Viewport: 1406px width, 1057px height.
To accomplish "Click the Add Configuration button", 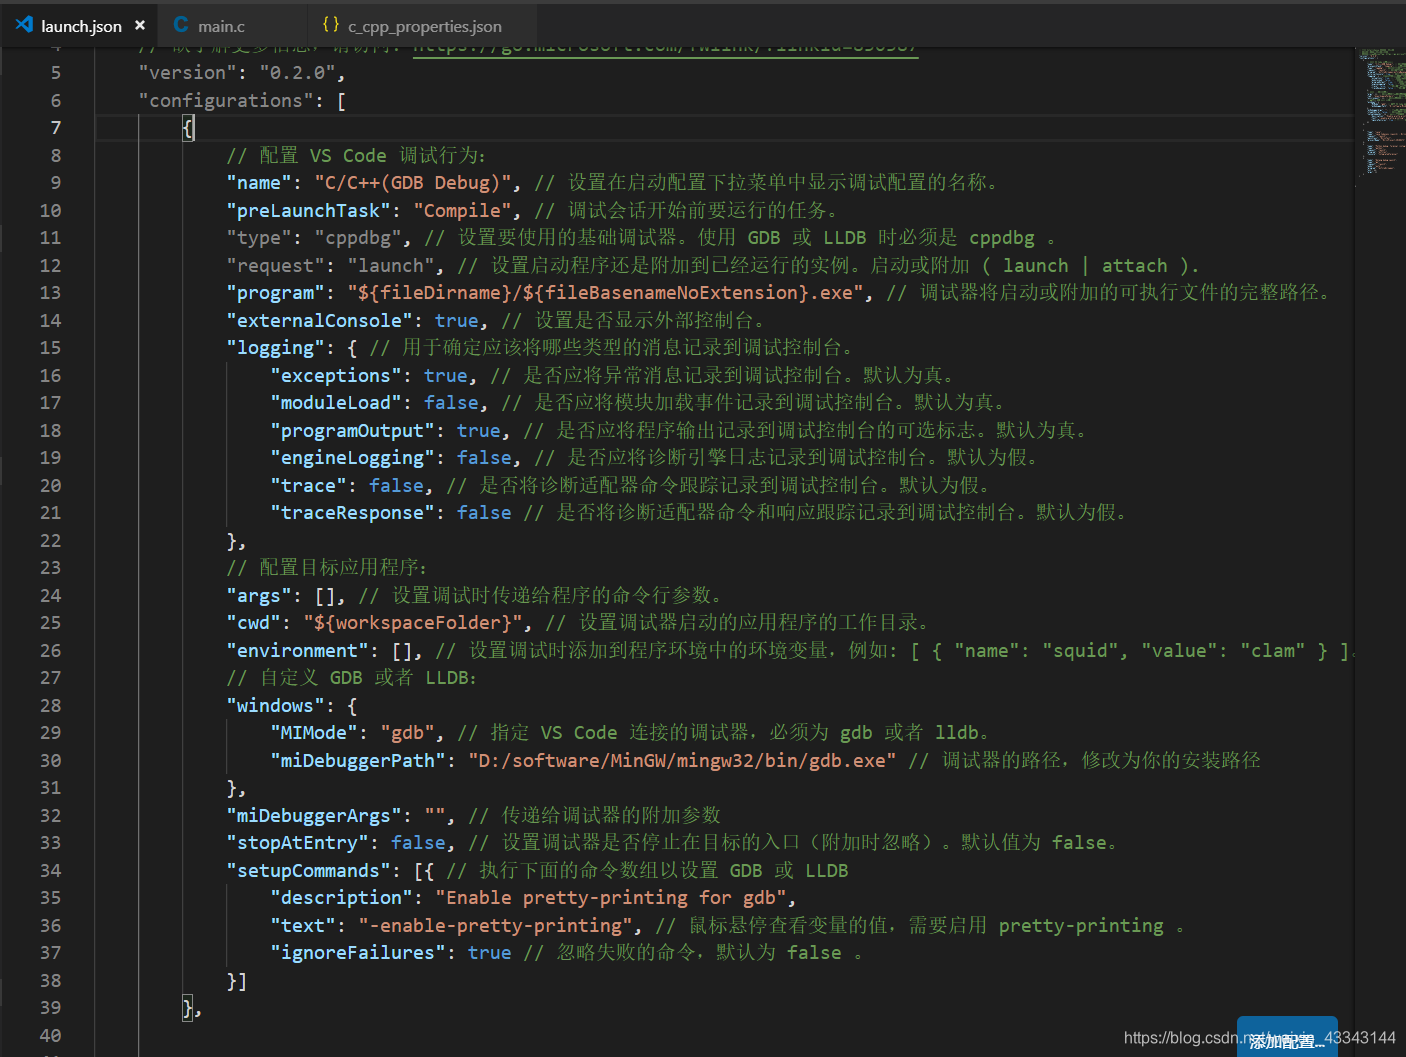I will coord(1287,1039).
